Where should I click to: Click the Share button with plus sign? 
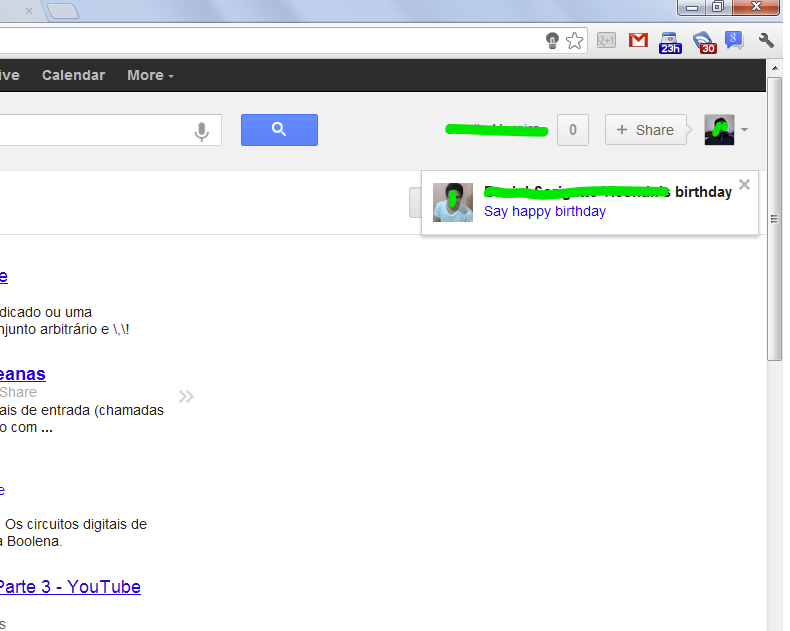tap(645, 130)
